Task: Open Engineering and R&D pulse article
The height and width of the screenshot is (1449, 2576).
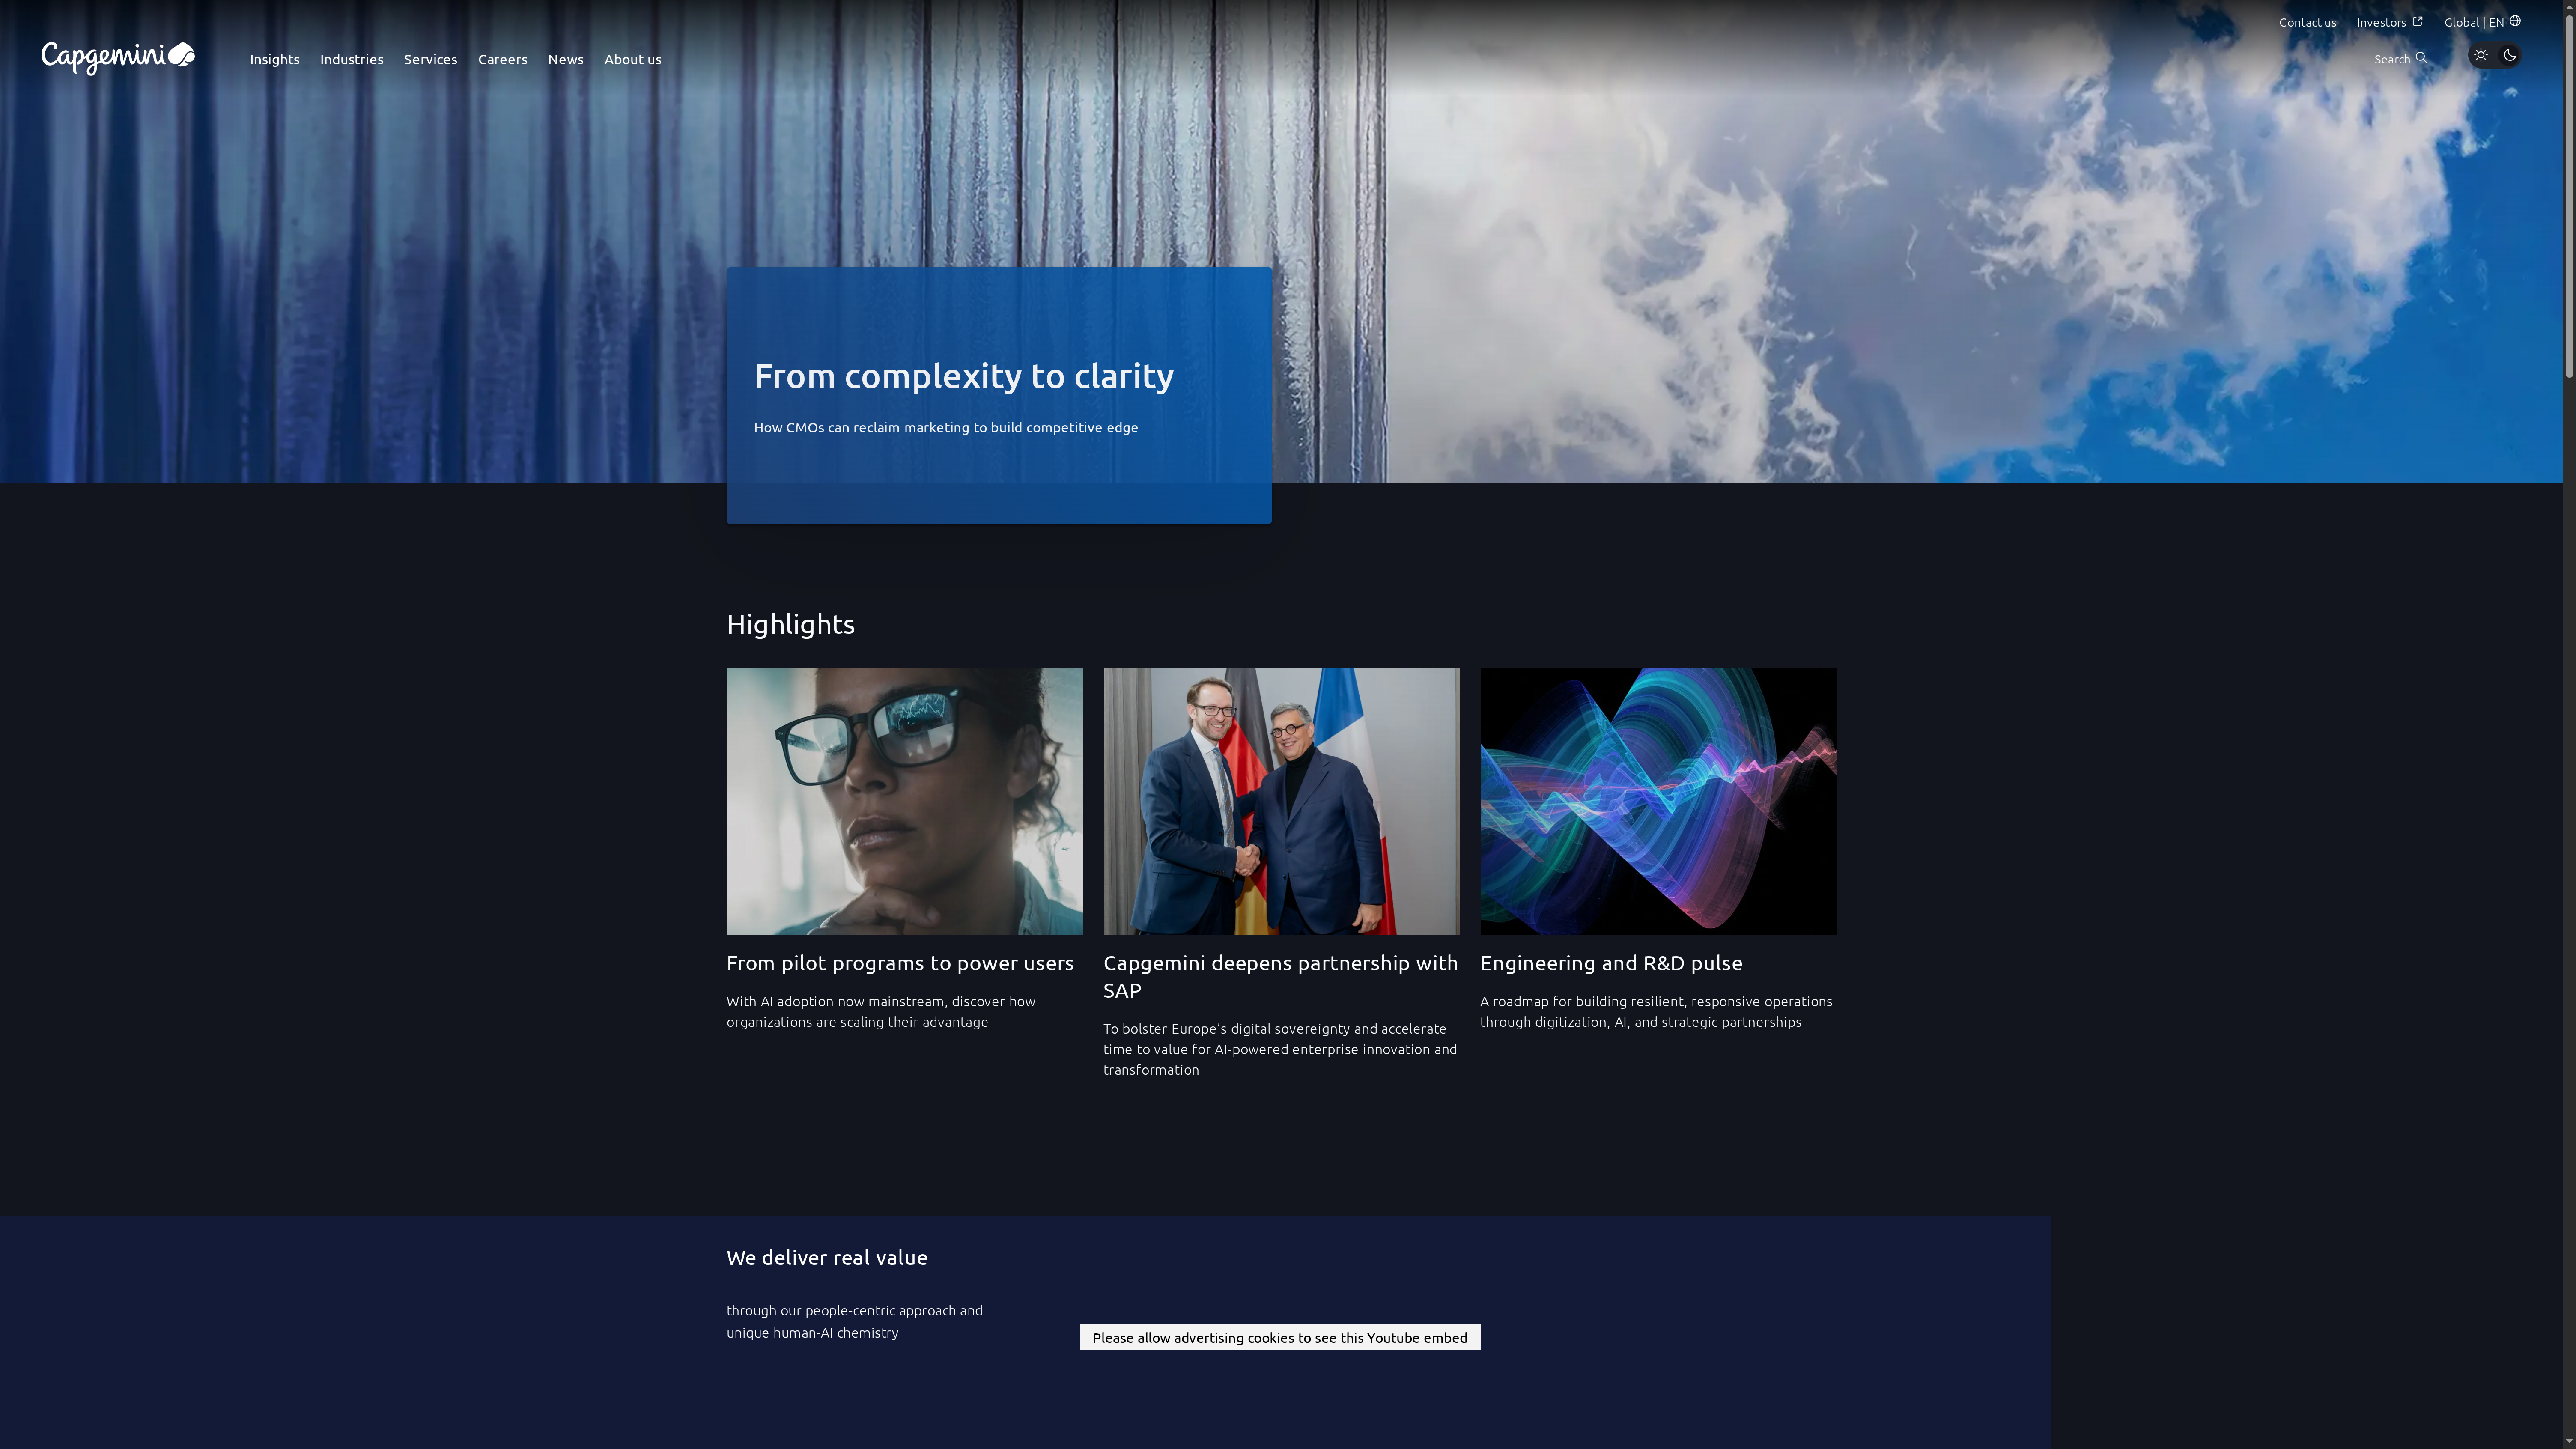Action: point(1611,963)
